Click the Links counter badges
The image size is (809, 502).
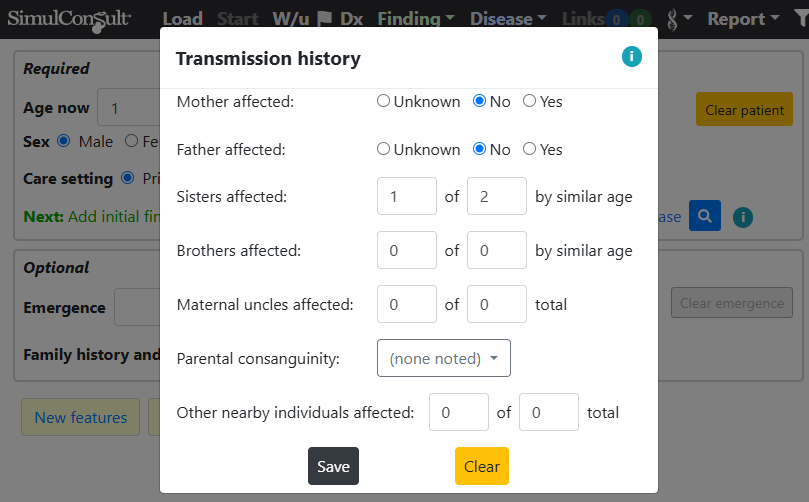tap(628, 20)
